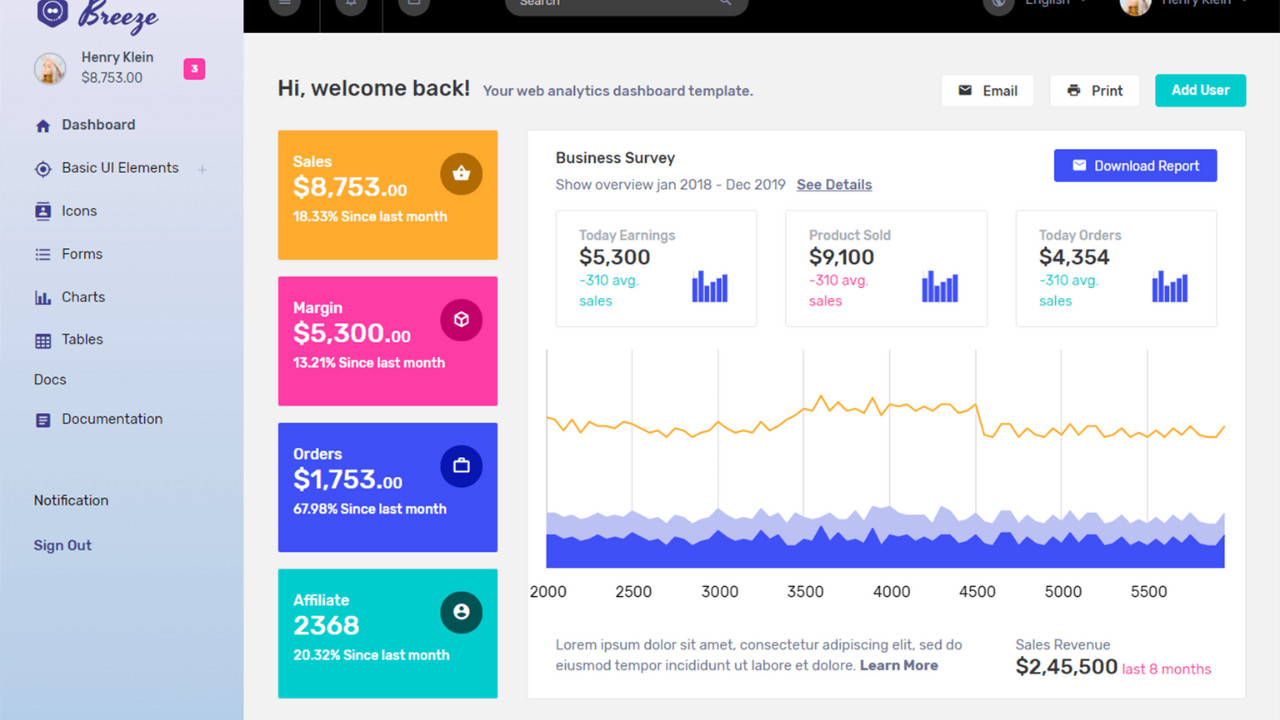Screen dimensions: 1280x720
Task: Expand Basic UI Elements with plus sign
Action: pos(202,170)
